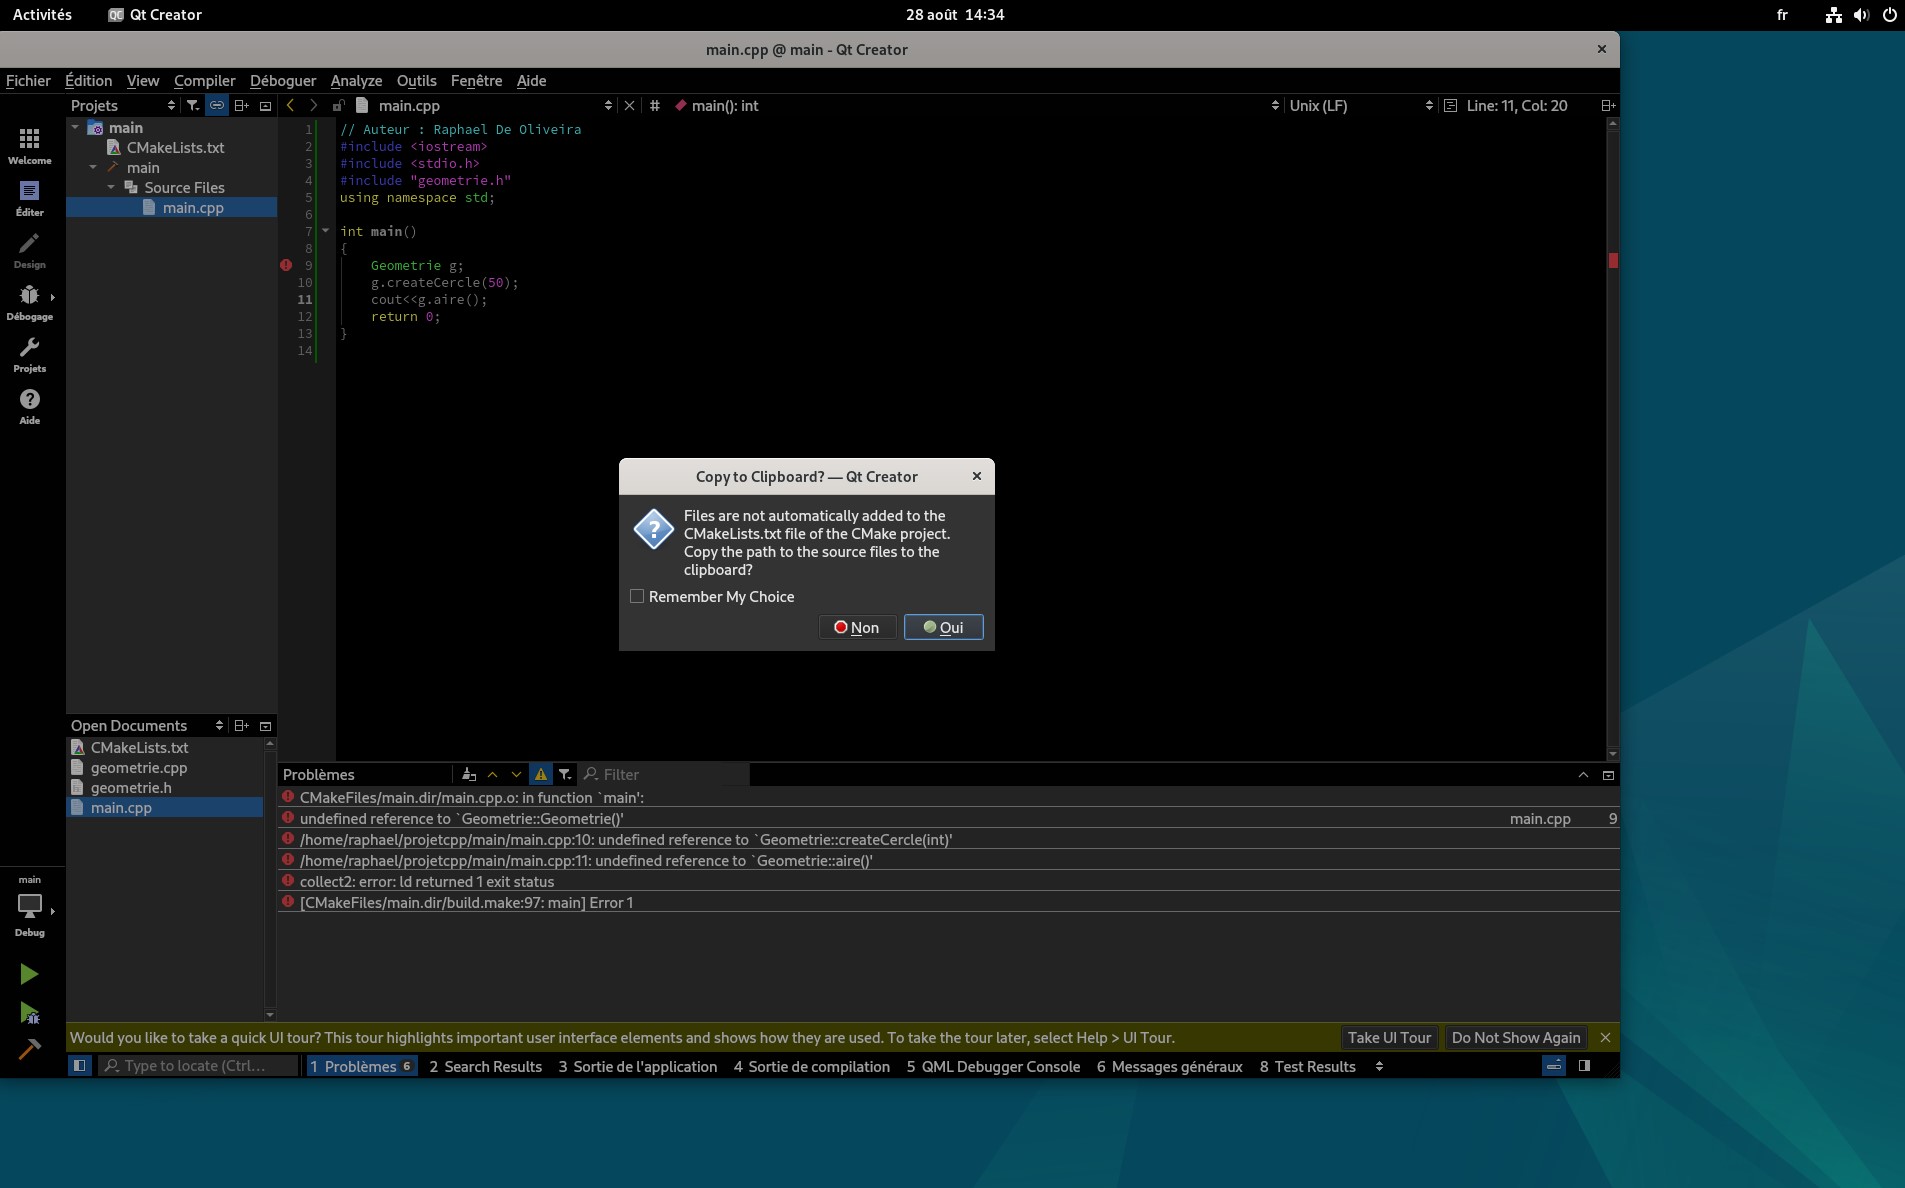Click the preprocessor # icon in editor toolbar
Viewport: 1905px width, 1188px height.
pyautogui.click(x=655, y=105)
